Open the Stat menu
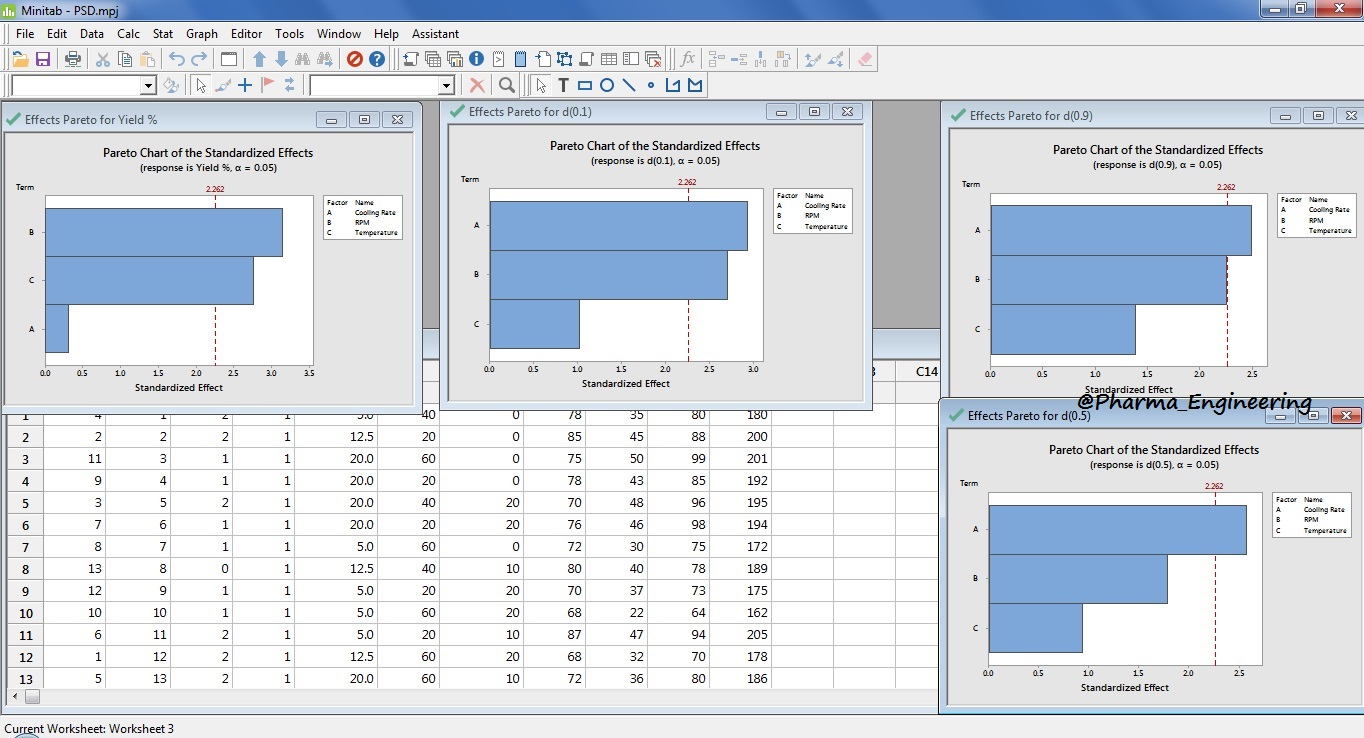This screenshot has width=1364, height=738. pos(162,33)
